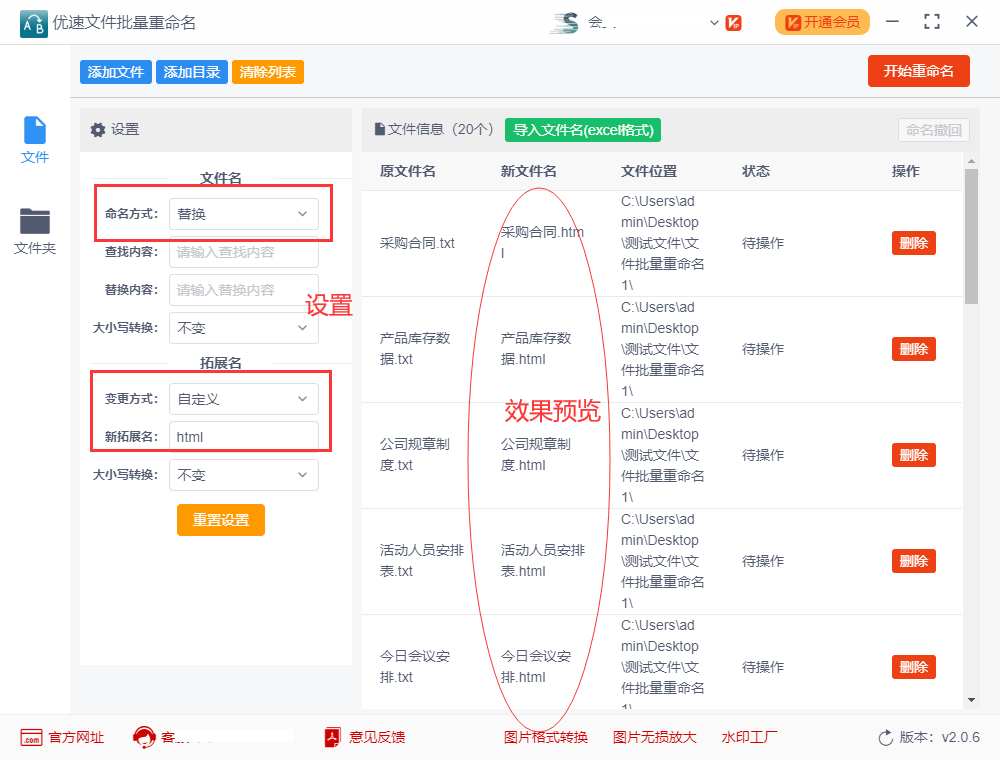Expand the account dropdown chevron
The height and width of the screenshot is (760, 1000).
click(x=714, y=23)
